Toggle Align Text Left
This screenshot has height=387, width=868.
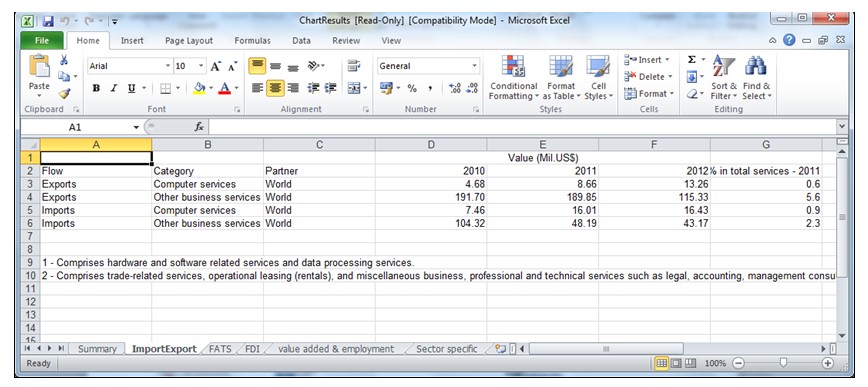(x=257, y=88)
